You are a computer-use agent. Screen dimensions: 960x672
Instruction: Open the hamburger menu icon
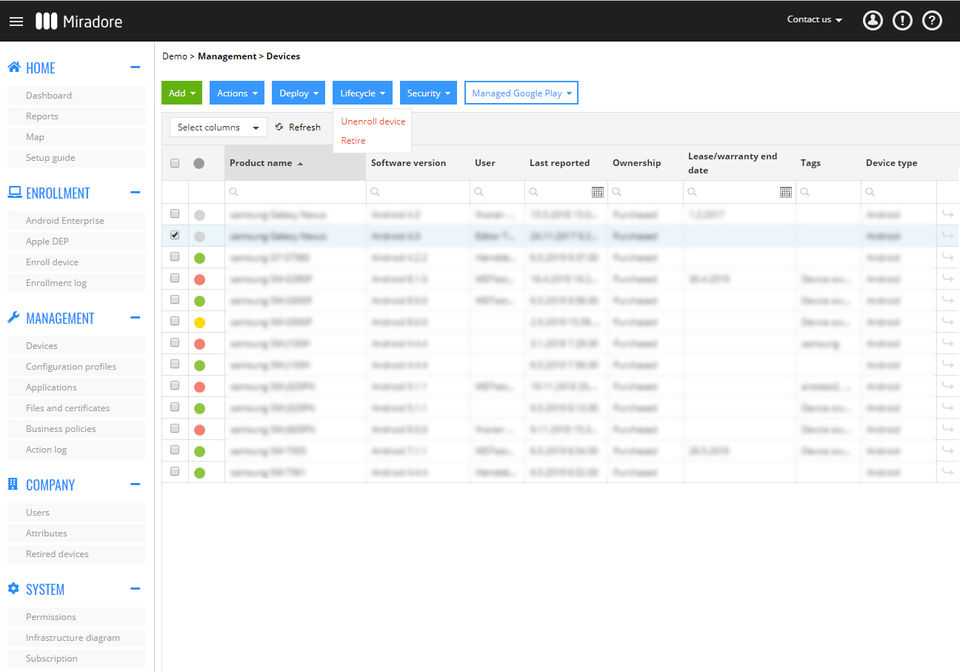[17, 21]
